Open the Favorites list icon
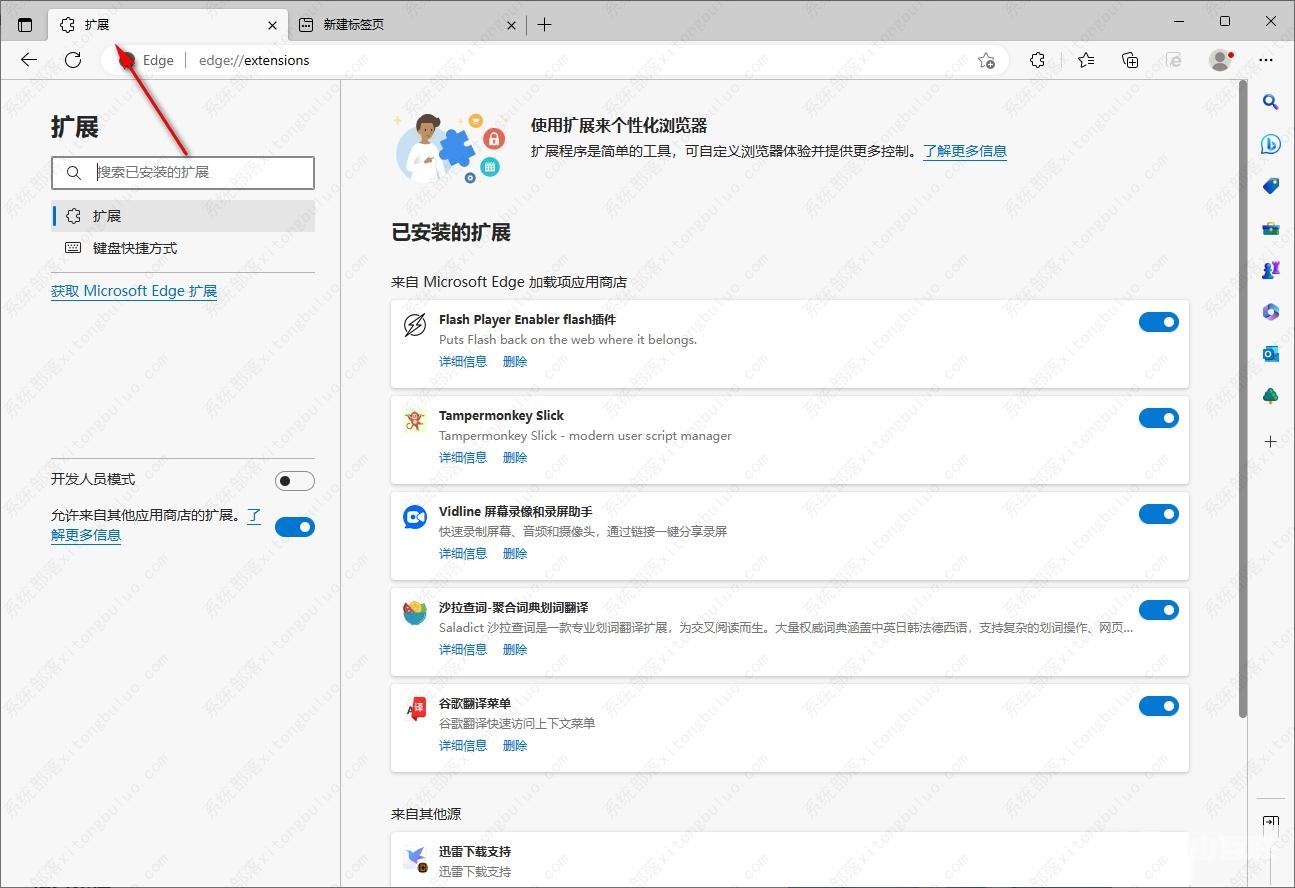The height and width of the screenshot is (888, 1295). (x=1086, y=60)
